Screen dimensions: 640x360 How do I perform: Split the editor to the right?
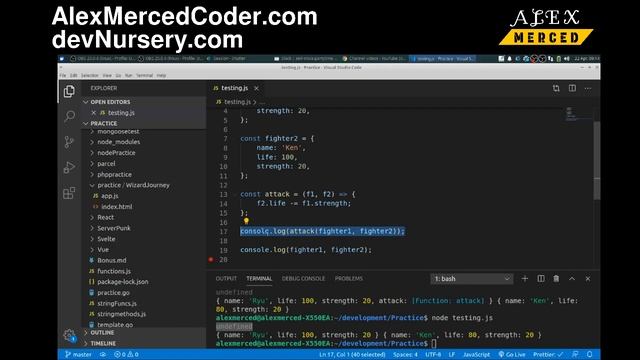click(572, 88)
